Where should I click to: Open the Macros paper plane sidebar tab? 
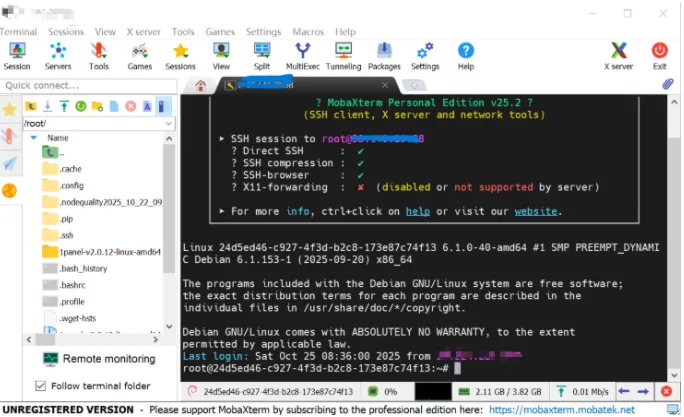coord(10,163)
